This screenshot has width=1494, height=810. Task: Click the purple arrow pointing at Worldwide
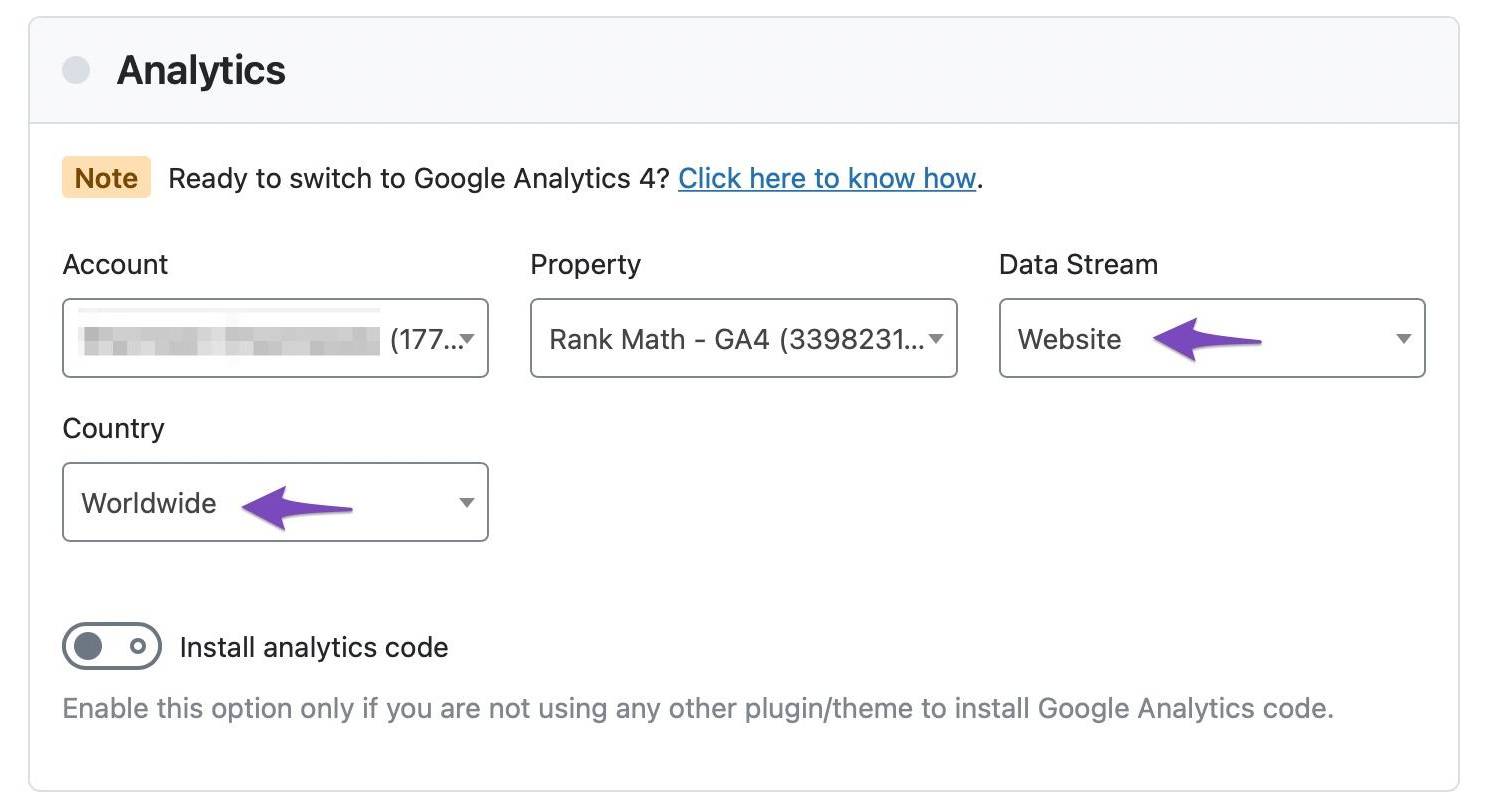(x=296, y=506)
